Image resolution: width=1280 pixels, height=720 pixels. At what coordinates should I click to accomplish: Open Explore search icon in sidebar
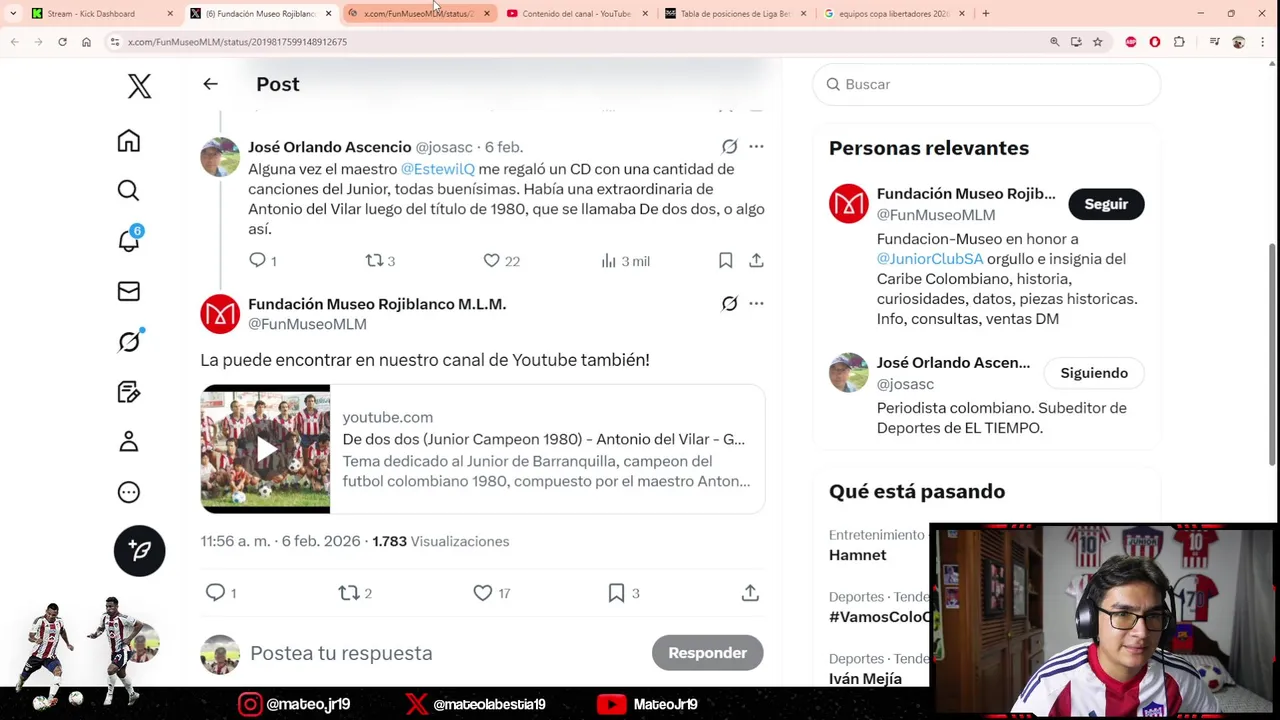point(128,190)
